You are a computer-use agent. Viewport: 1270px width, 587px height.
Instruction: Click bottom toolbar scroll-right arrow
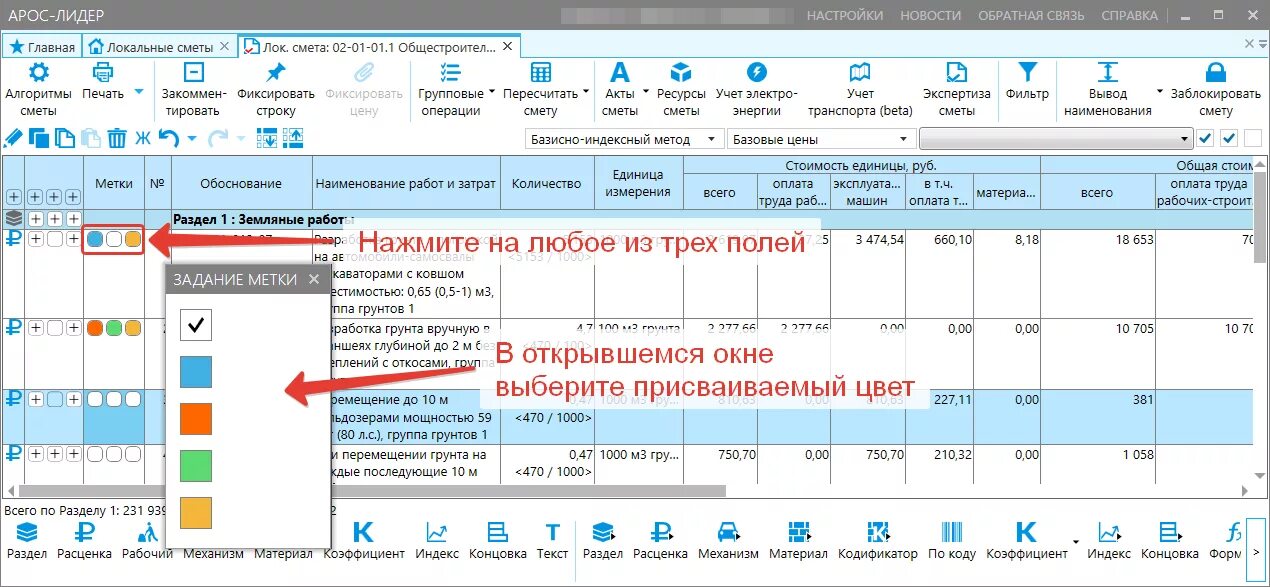tap(1257, 552)
